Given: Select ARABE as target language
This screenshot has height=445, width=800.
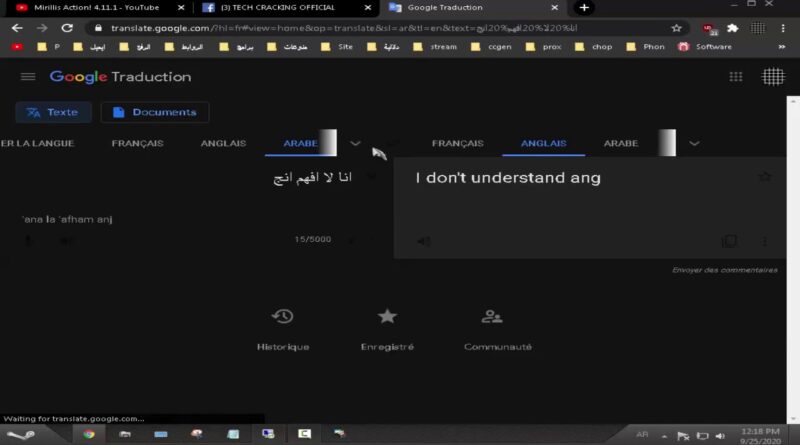Looking at the screenshot, I should (x=620, y=143).
